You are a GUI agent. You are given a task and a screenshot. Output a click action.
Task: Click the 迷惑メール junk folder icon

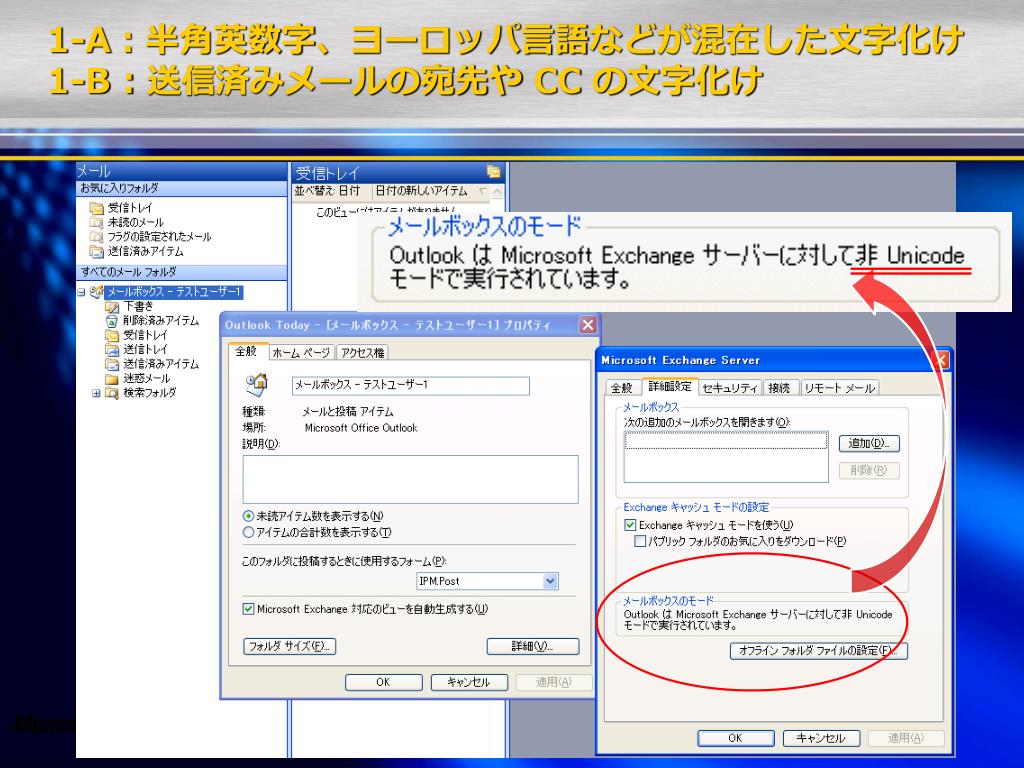tap(112, 379)
